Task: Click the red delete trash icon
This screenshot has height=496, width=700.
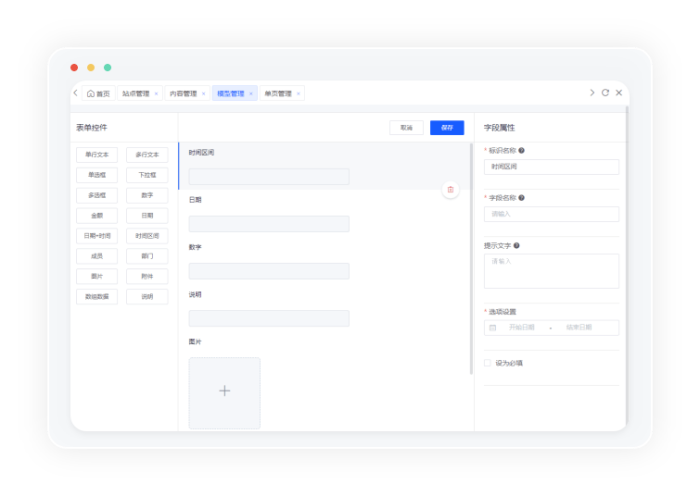Action: click(450, 189)
